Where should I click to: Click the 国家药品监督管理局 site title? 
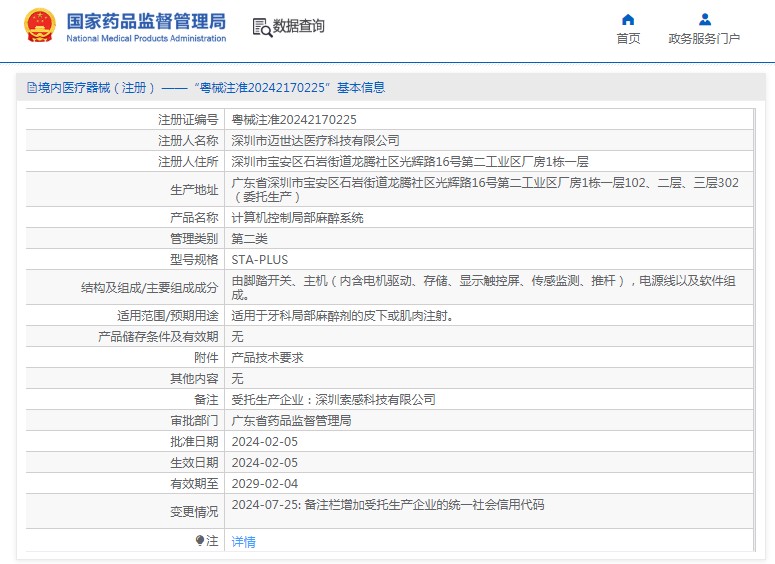point(146,21)
